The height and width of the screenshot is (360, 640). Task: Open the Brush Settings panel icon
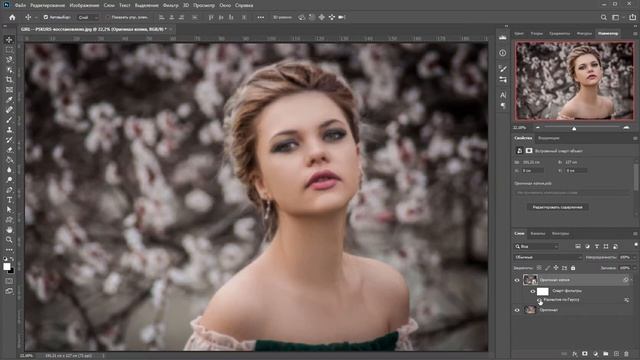(x=503, y=69)
